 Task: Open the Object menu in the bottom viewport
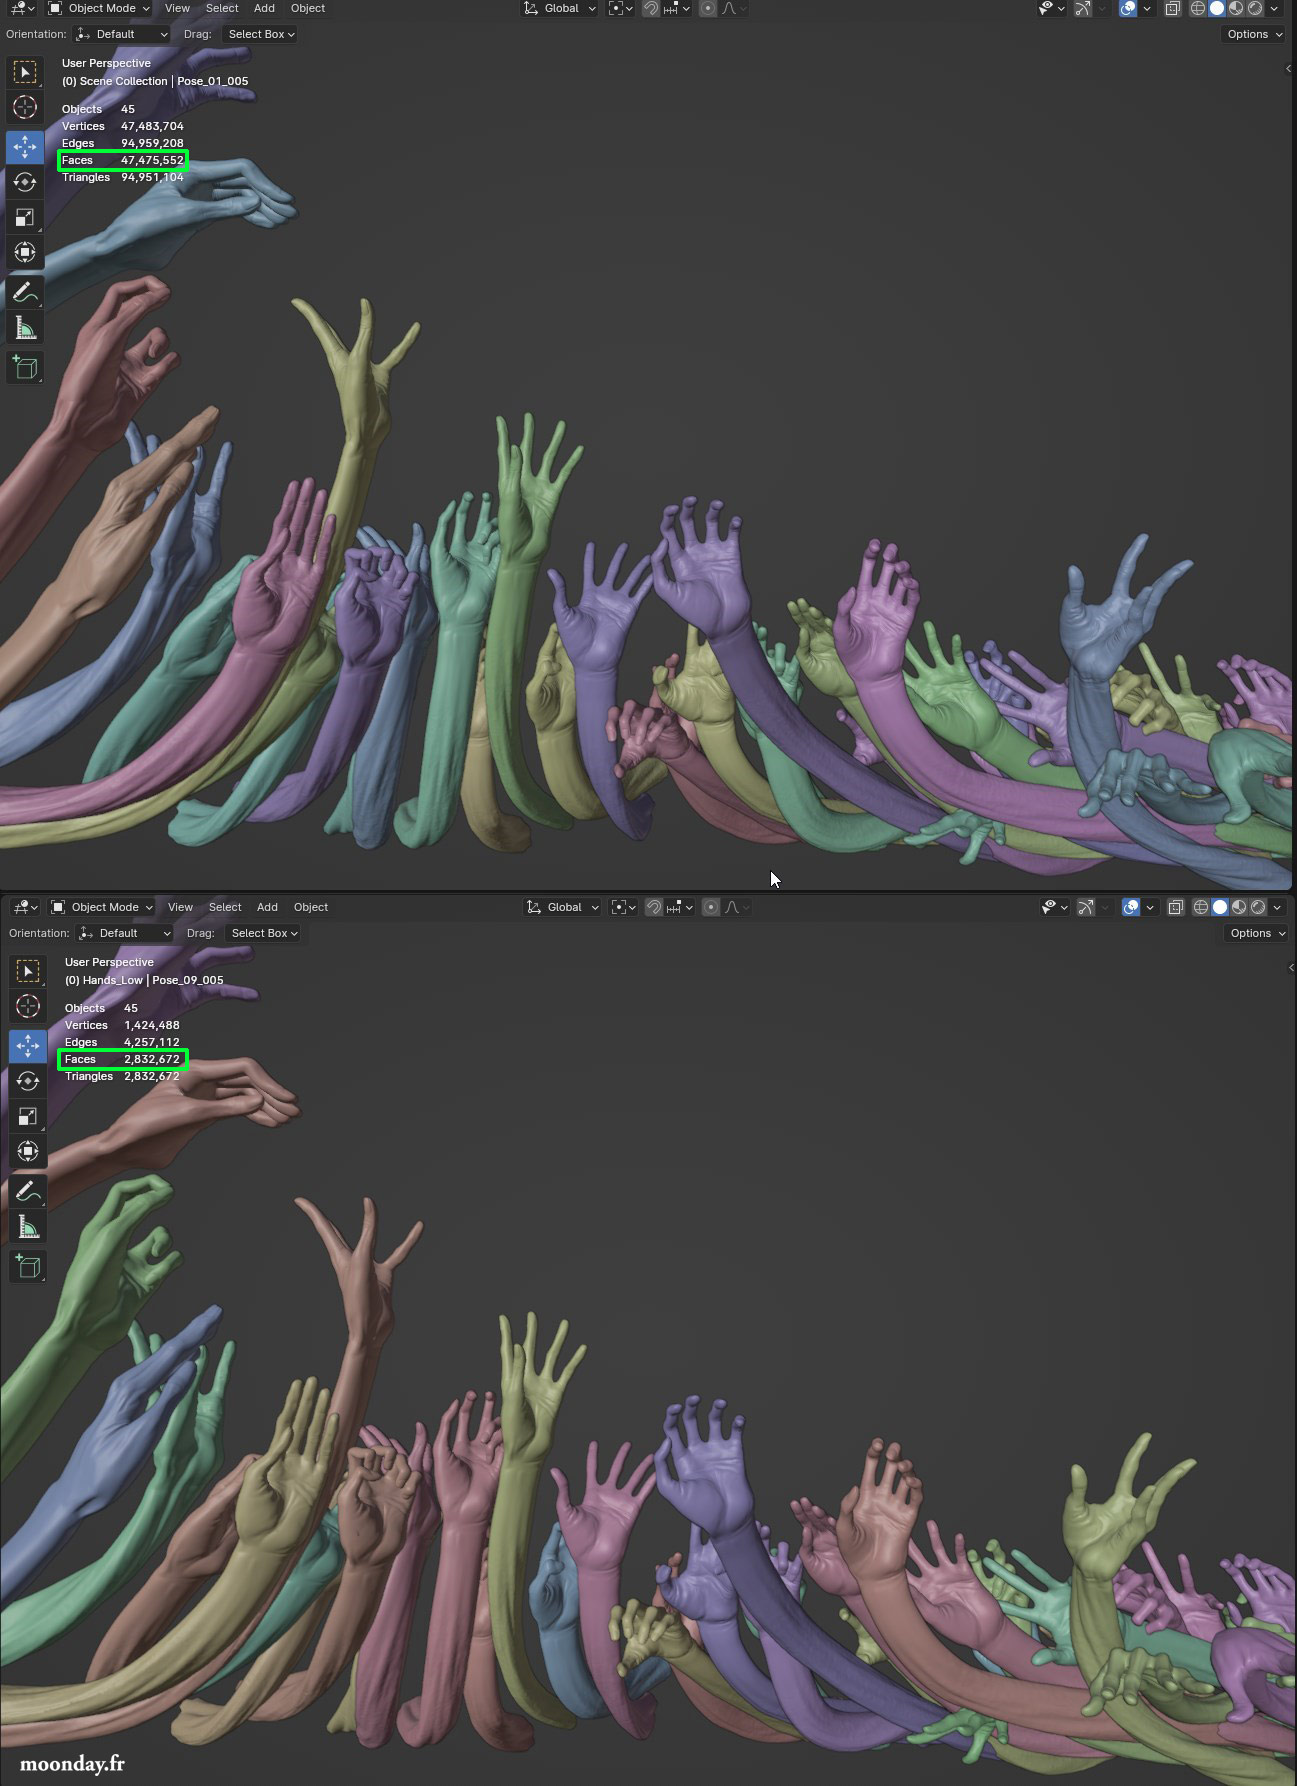point(311,907)
